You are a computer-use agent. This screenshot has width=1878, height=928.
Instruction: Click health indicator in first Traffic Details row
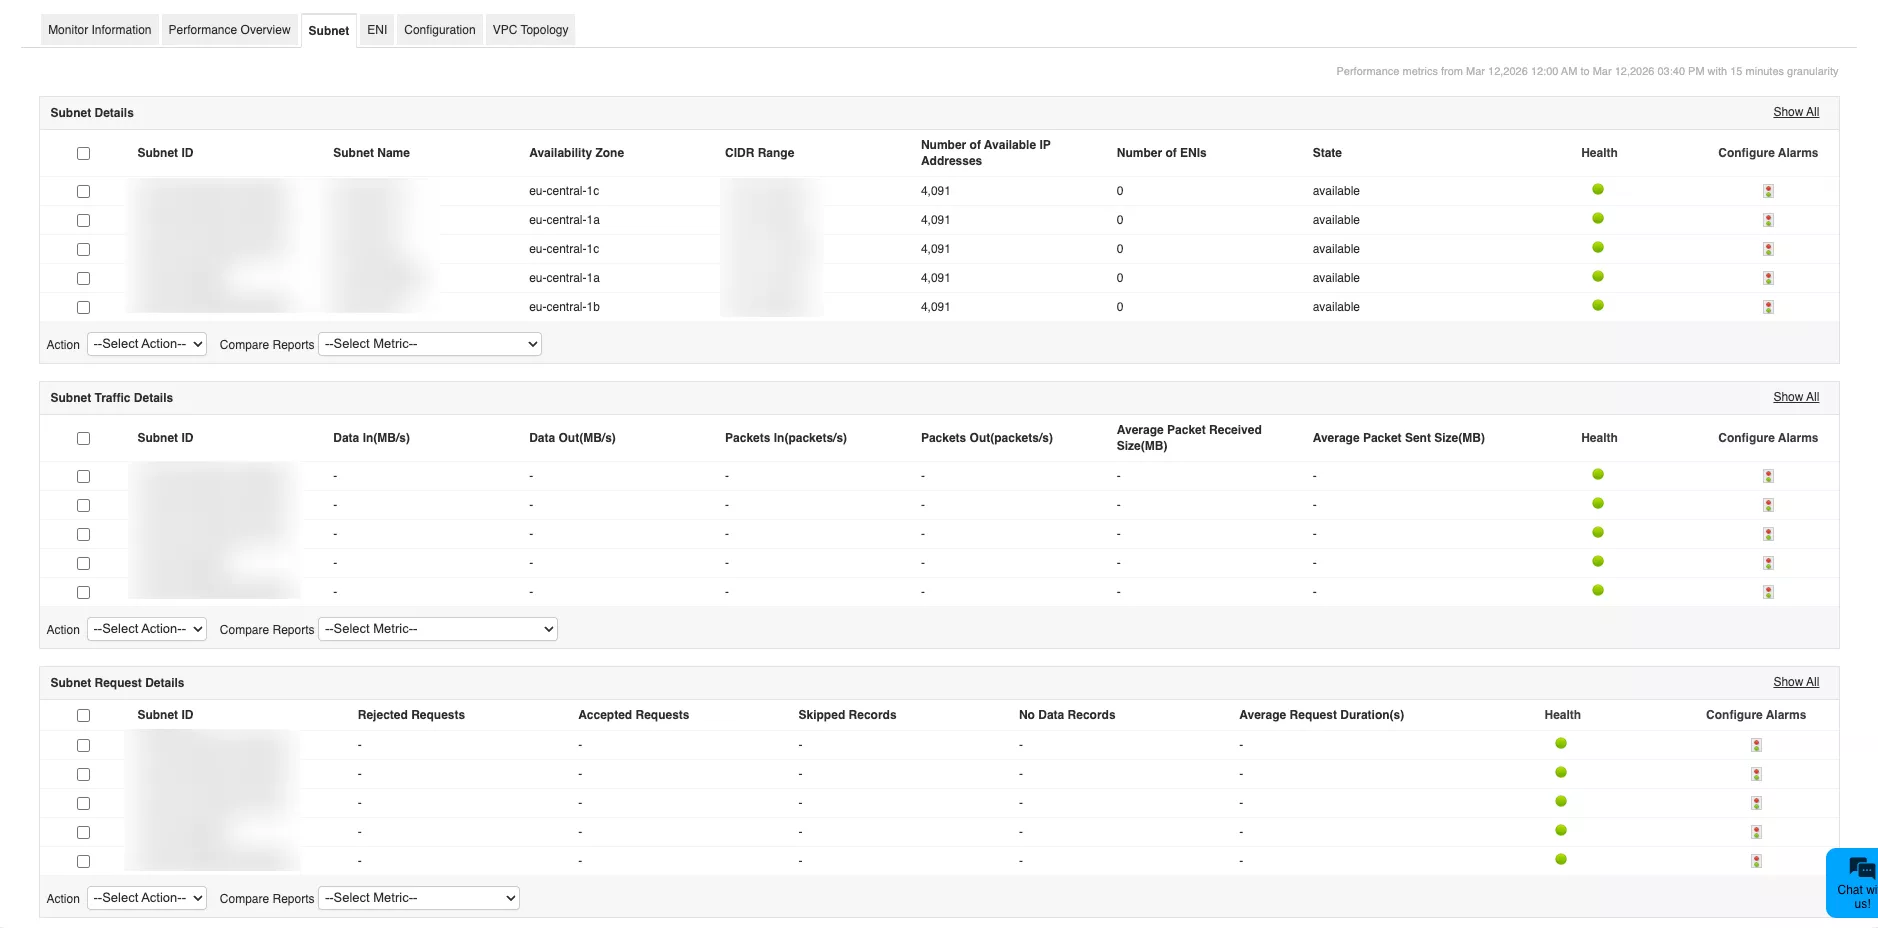1597,475
